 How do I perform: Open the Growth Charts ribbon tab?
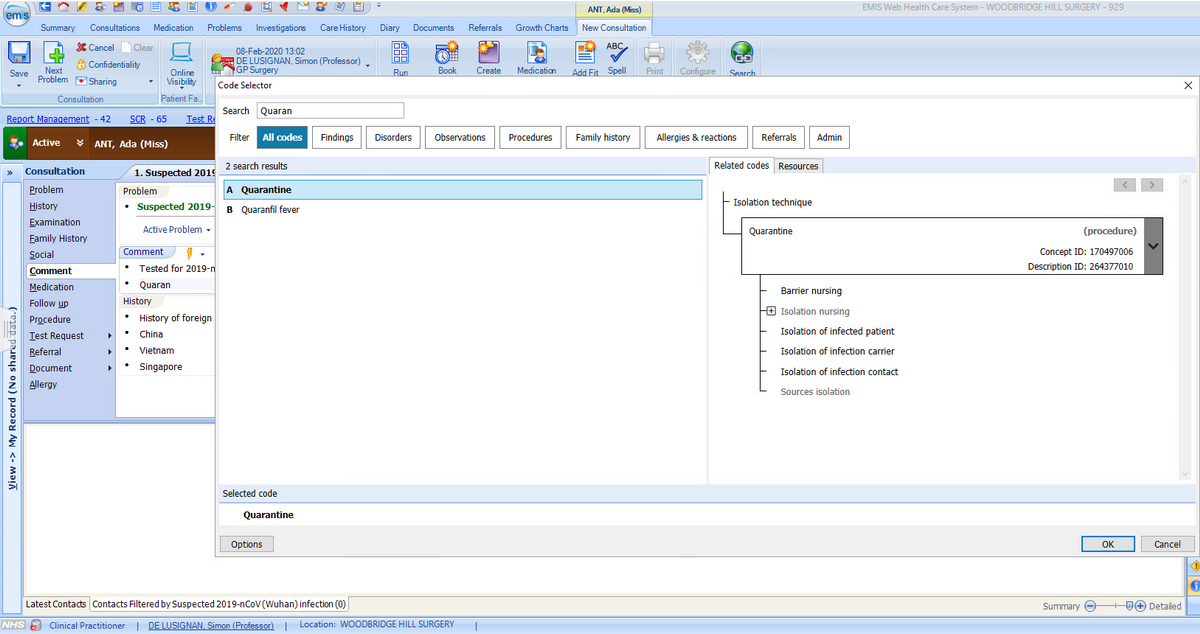543,28
